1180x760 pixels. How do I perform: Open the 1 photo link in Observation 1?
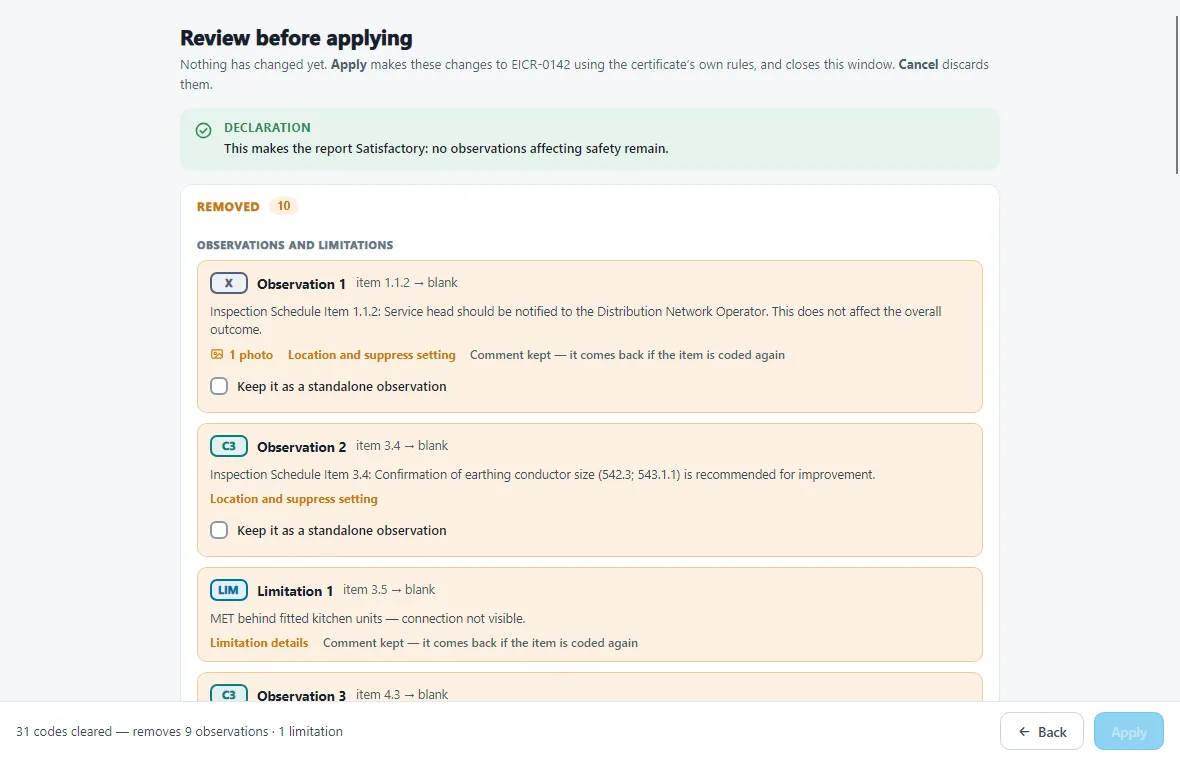tap(242, 354)
